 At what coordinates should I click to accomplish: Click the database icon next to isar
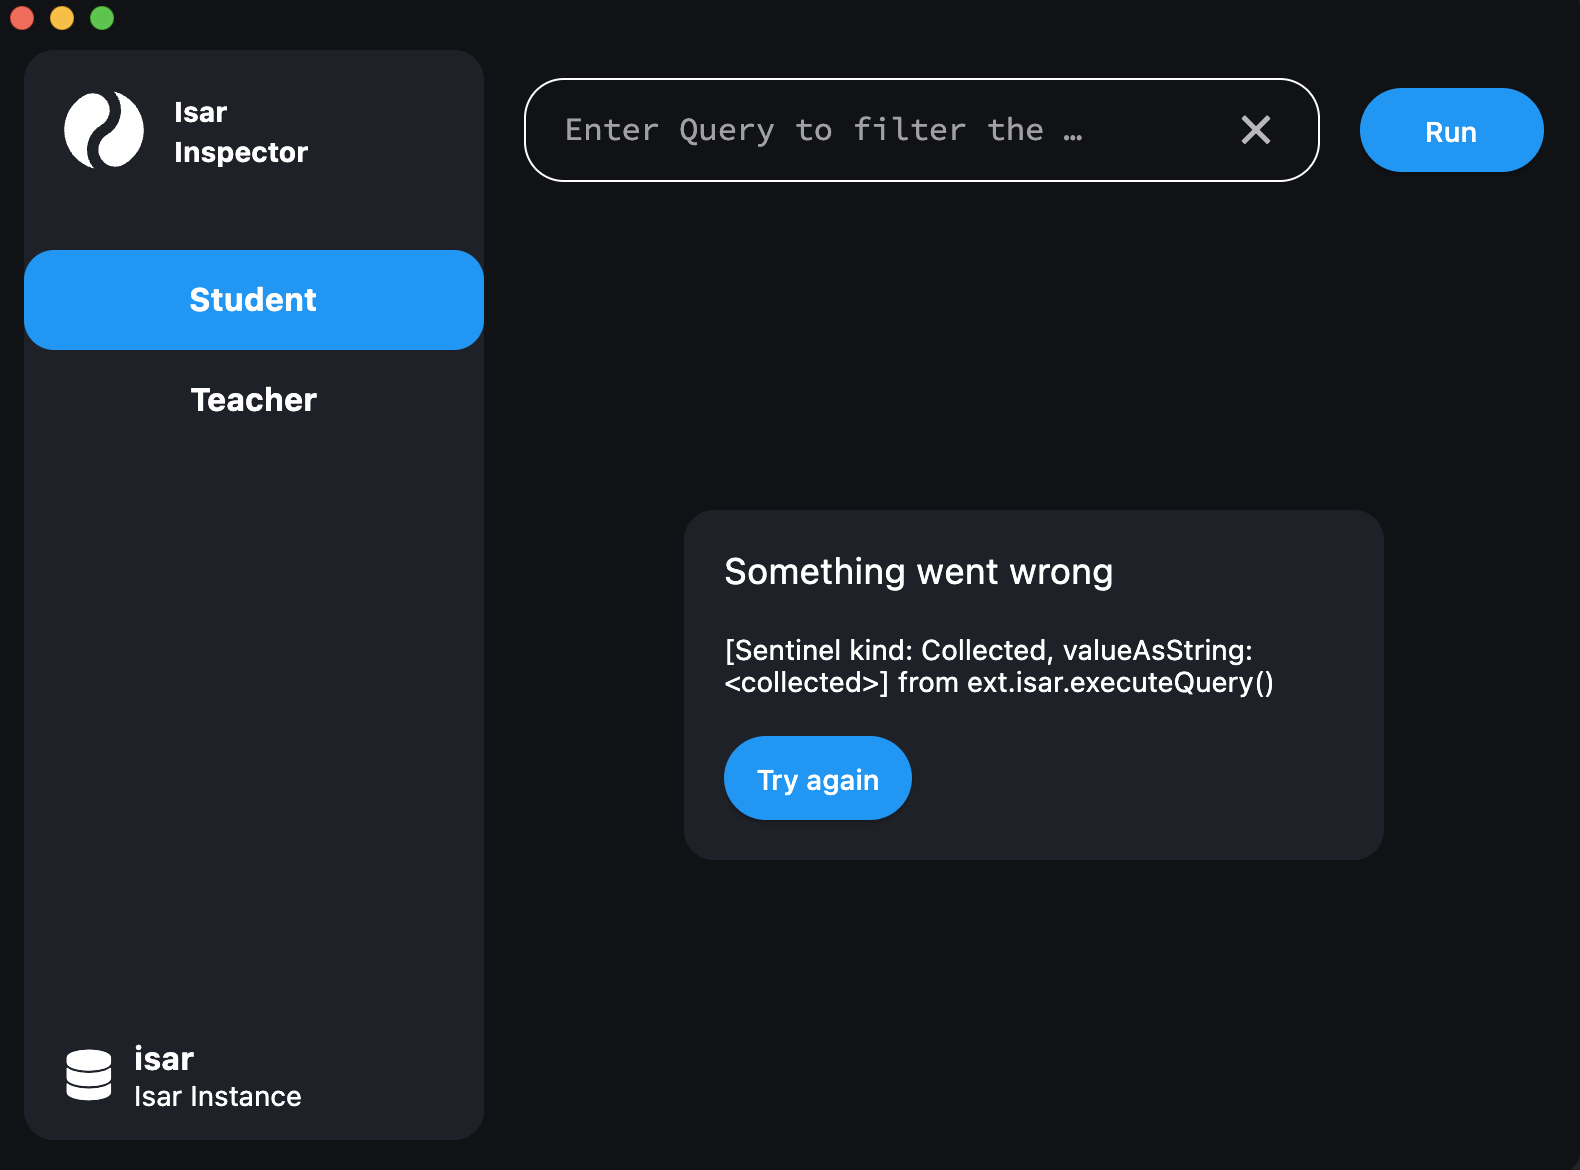pos(88,1076)
